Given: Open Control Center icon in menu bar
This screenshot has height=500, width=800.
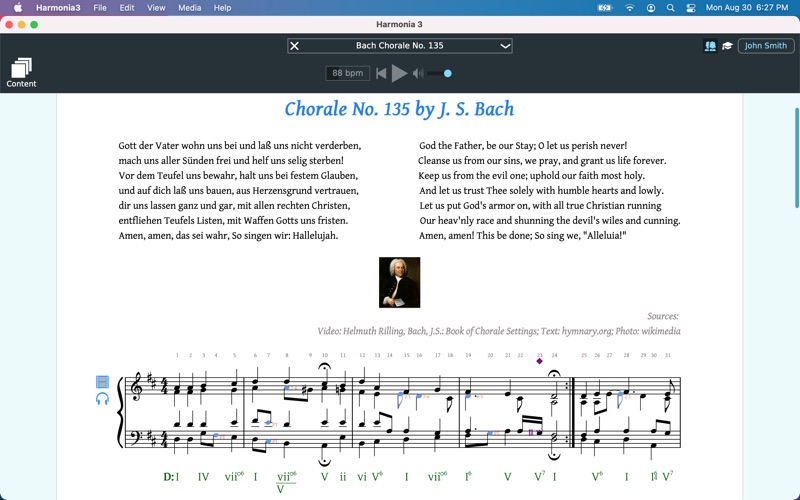Looking at the screenshot, I should (691, 8).
